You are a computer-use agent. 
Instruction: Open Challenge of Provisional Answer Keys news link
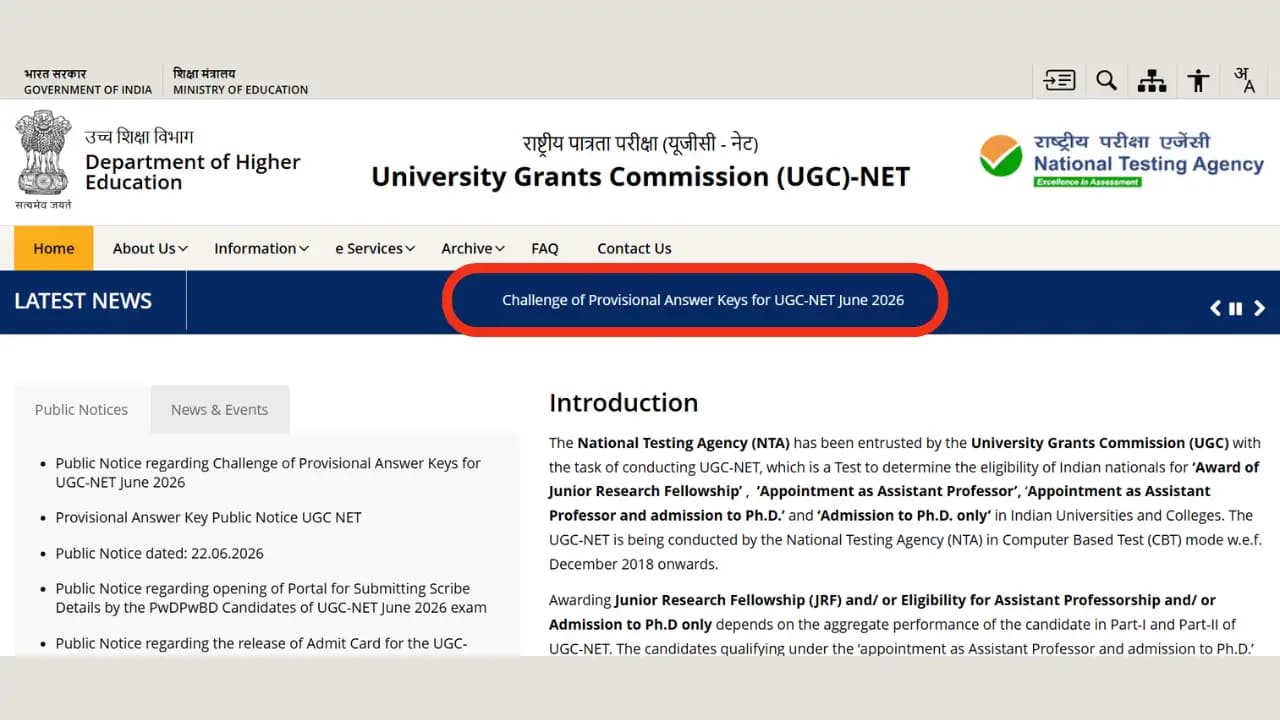tap(703, 300)
